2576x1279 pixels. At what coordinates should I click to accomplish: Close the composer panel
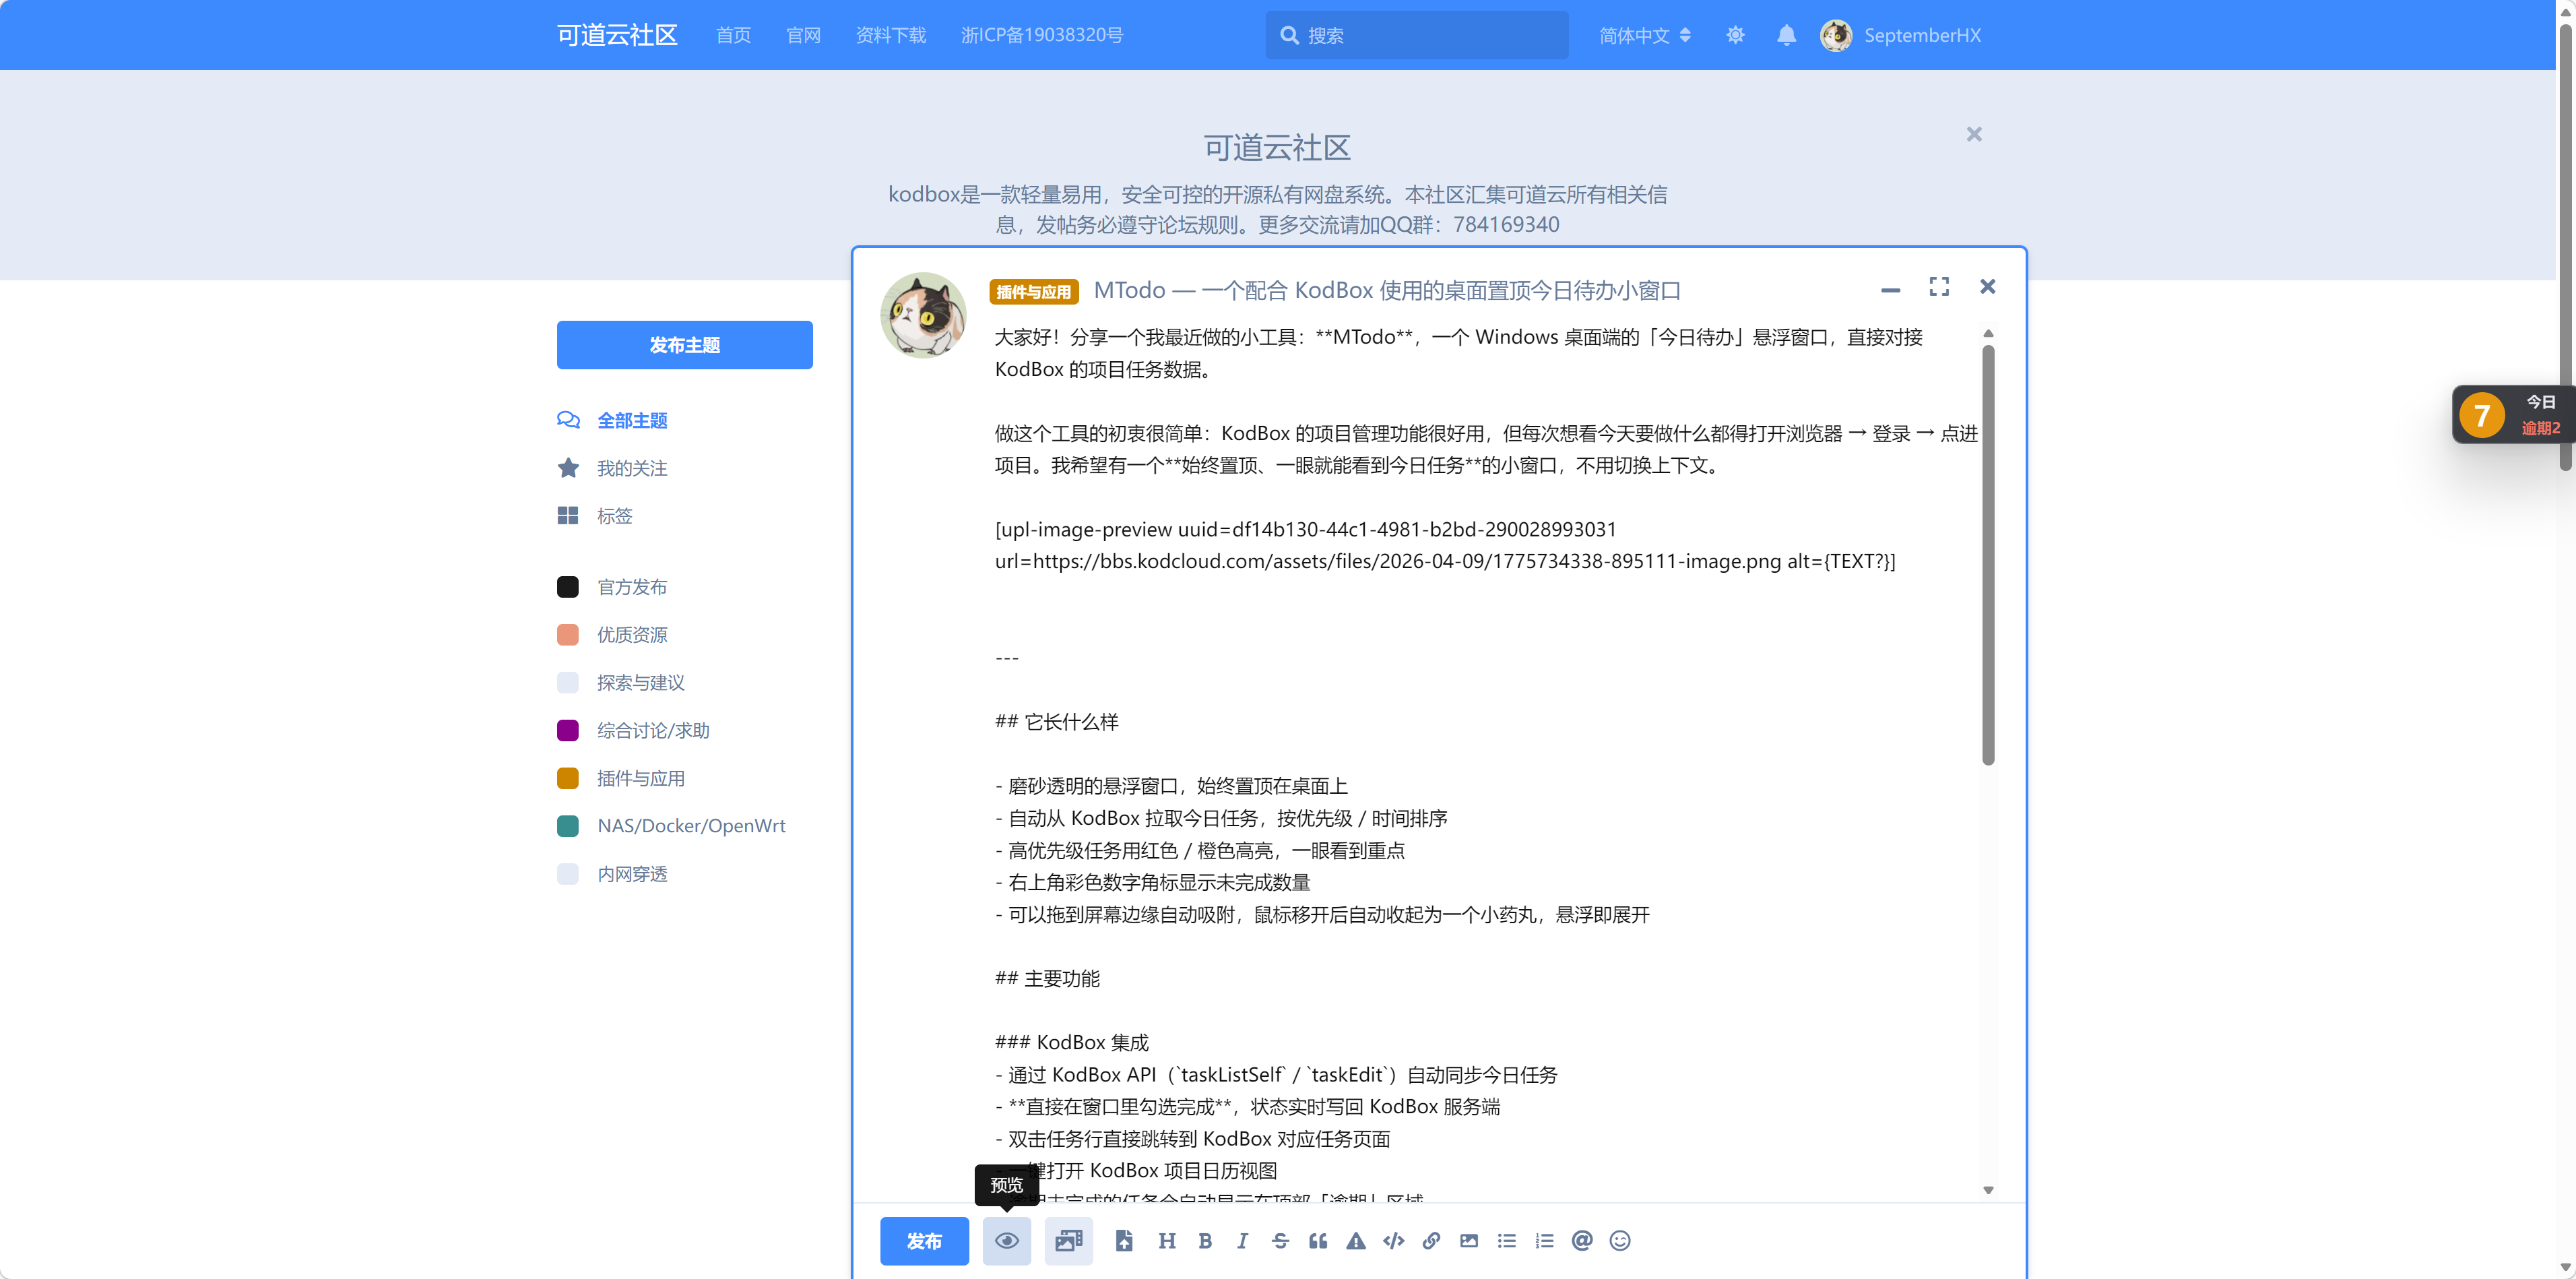pyautogui.click(x=1987, y=287)
